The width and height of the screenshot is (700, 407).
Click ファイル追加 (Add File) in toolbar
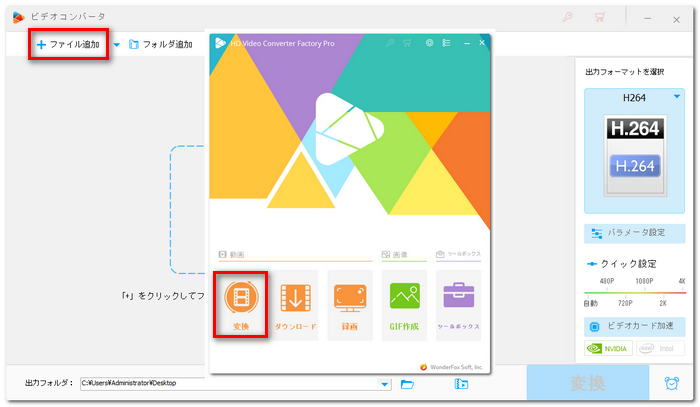click(x=69, y=45)
